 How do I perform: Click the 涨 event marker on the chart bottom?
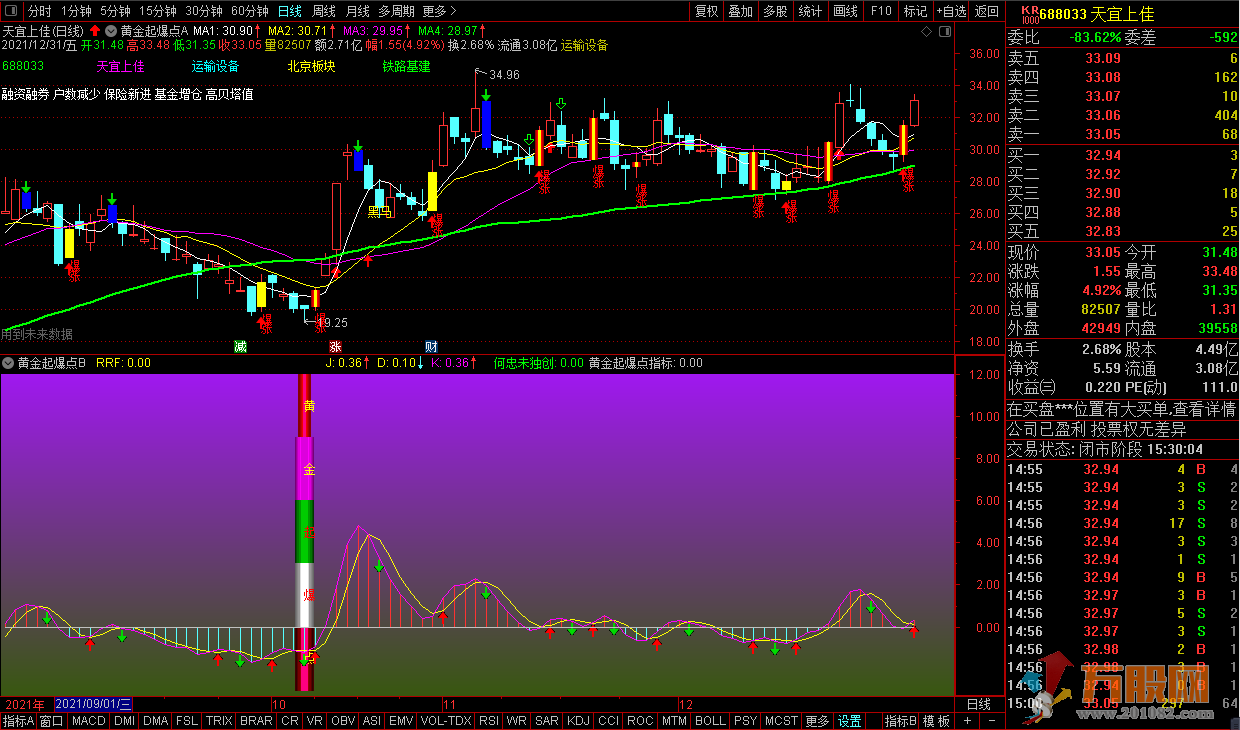coord(335,346)
